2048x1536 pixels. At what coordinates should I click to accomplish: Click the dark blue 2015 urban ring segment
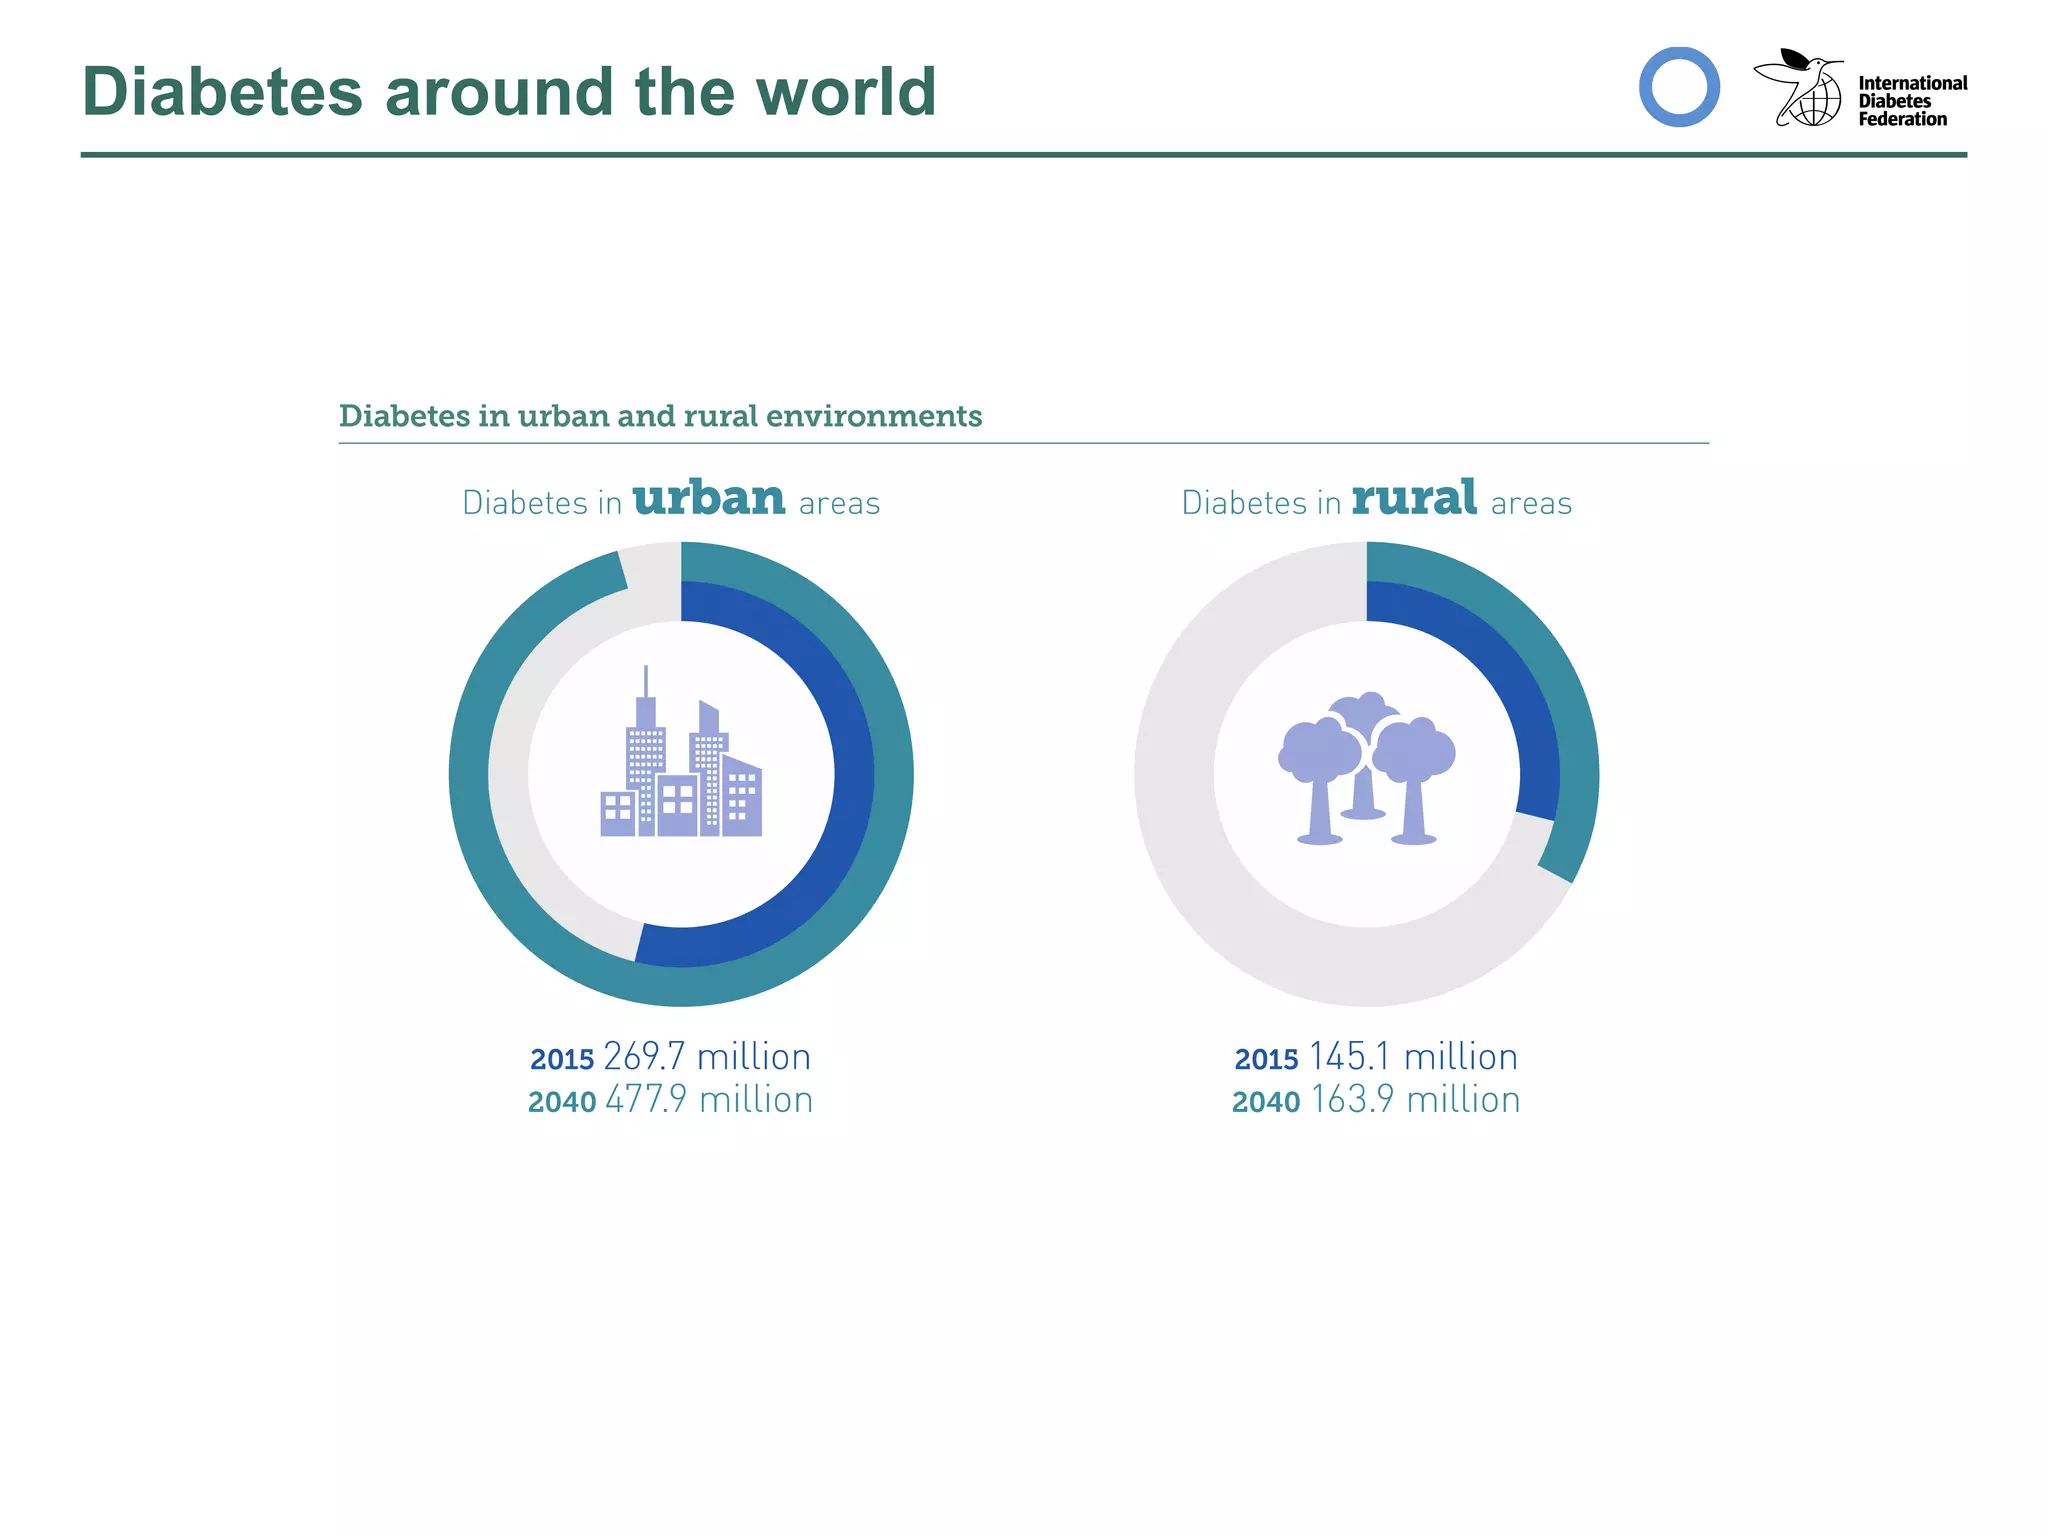pos(853,775)
